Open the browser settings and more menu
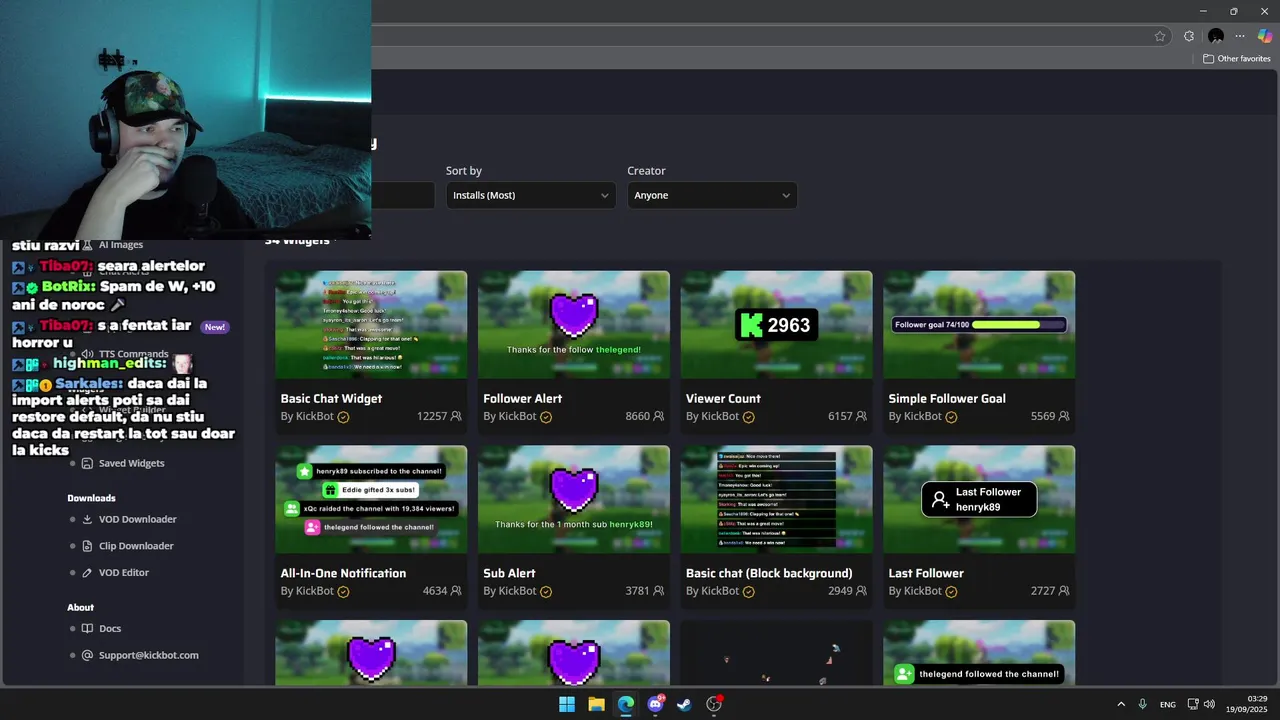Image resolution: width=1280 pixels, height=720 pixels. [1240, 36]
